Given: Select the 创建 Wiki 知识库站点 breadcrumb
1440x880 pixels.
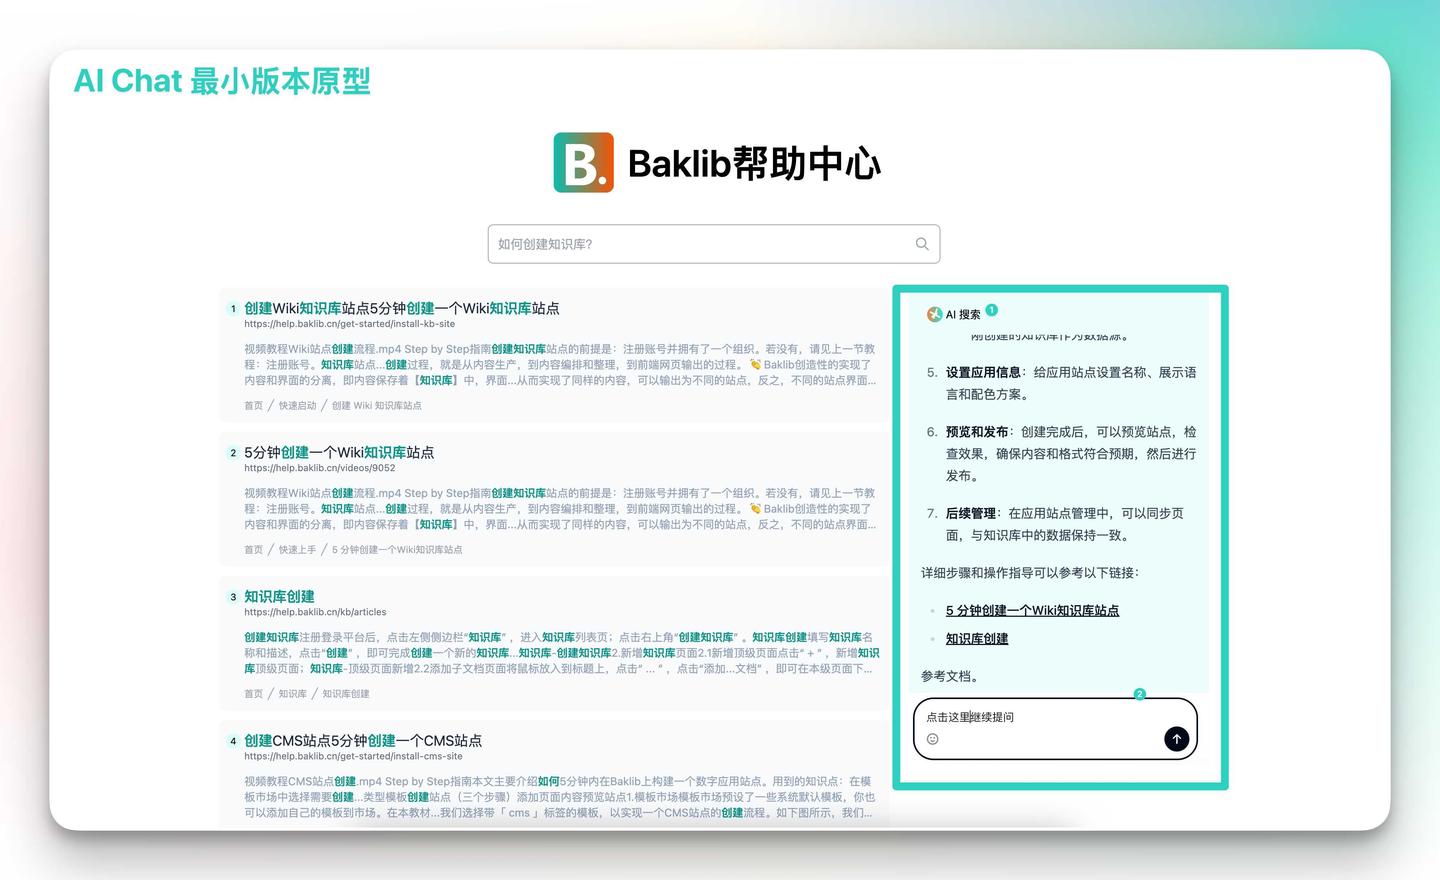Looking at the screenshot, I should (376, 406).
